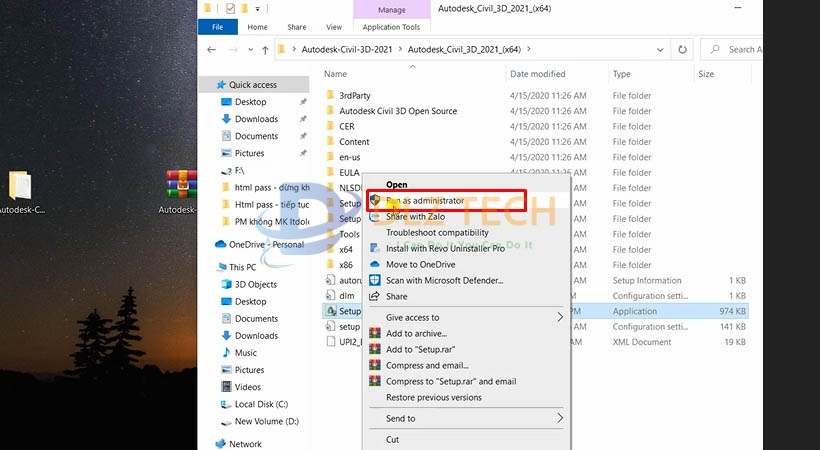Open the Quick Access Toolbar customize dropdown

click(257, 9)
